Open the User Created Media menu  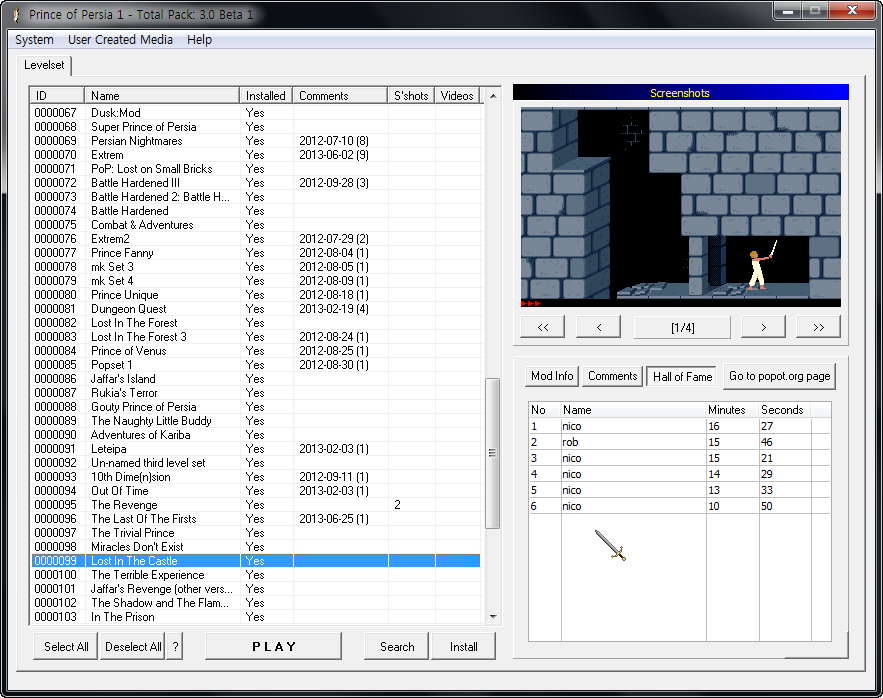click(121, 40)
